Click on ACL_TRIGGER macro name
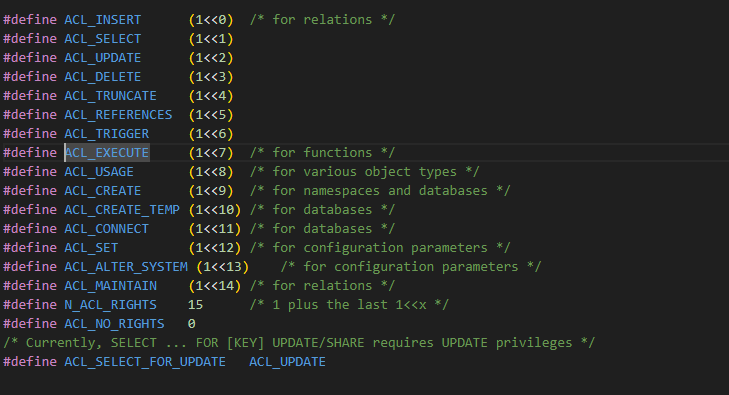 pyautogui.click(x=107, y=134)
